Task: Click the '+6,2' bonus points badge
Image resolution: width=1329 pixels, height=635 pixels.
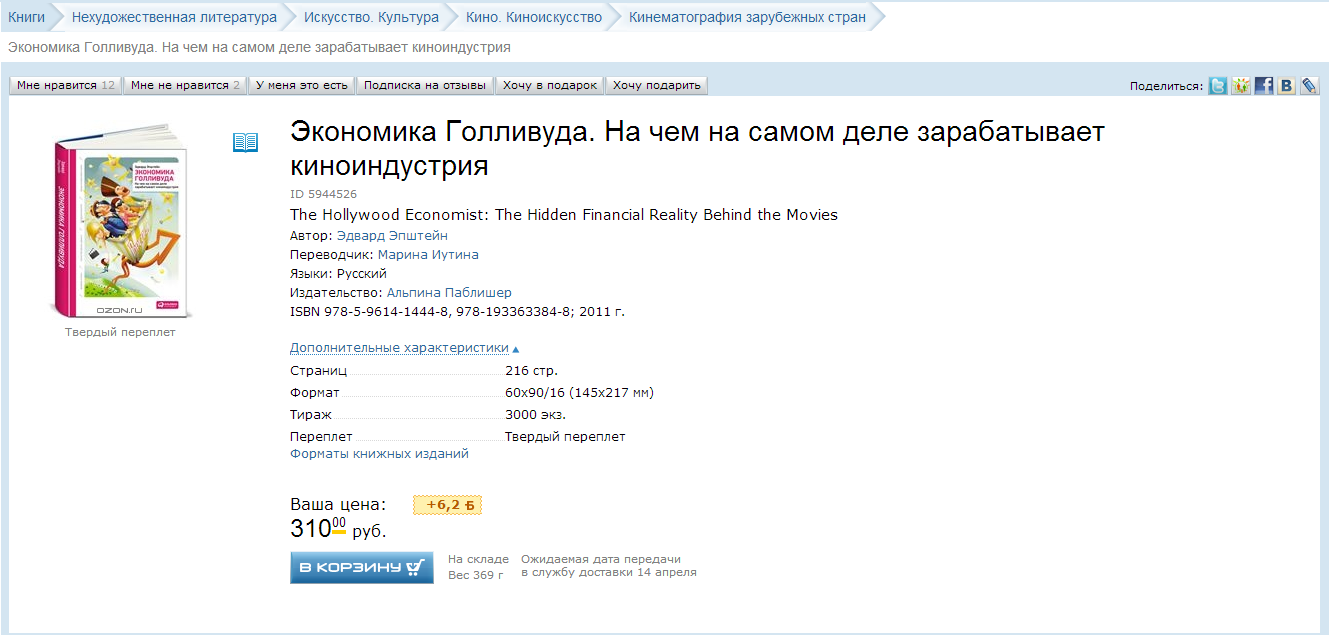Action: [x=448, y=505]
